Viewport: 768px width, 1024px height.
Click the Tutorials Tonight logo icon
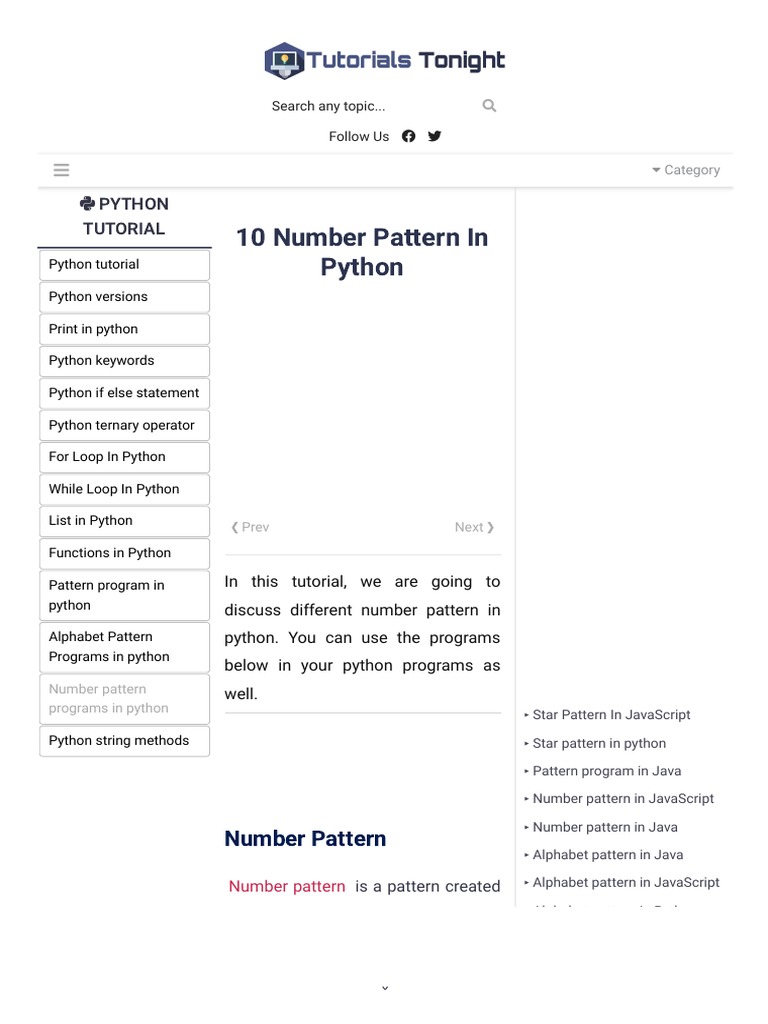(x=284, y=61)
